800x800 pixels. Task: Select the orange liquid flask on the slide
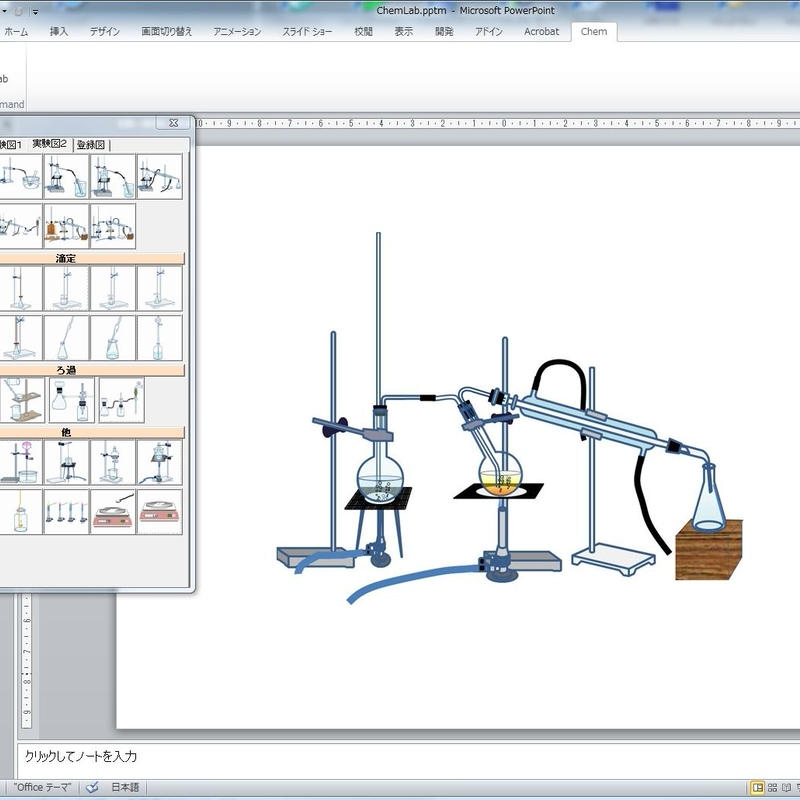(501, 476)
